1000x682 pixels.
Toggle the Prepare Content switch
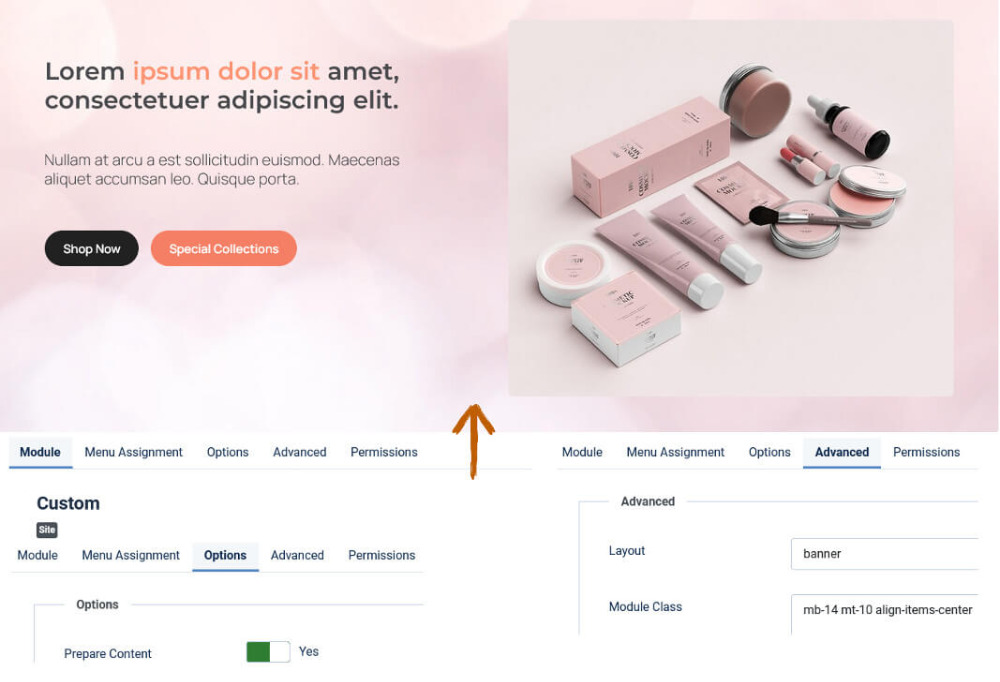point(268,651)
